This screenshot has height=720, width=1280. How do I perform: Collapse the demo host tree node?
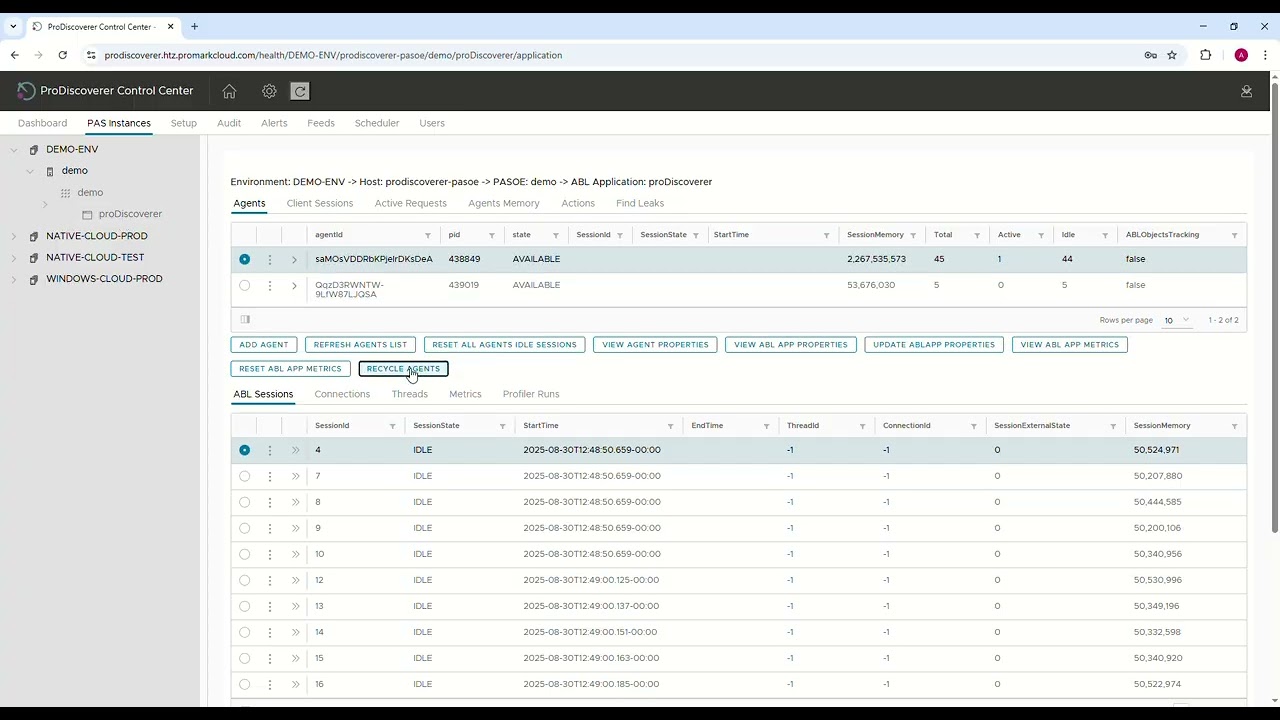30,171
